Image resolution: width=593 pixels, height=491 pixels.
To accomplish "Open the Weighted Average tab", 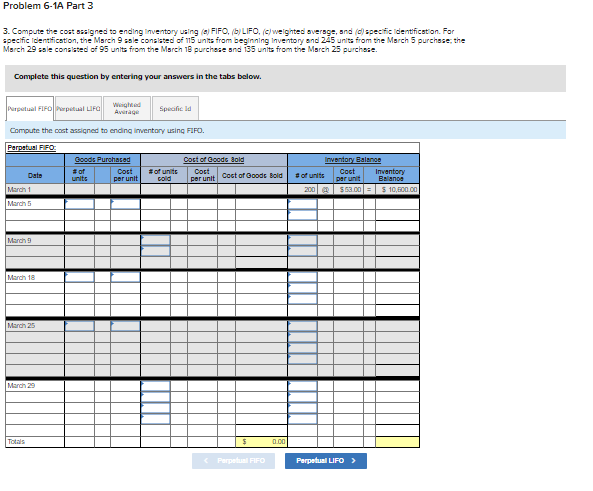I will tap(127, 108).
